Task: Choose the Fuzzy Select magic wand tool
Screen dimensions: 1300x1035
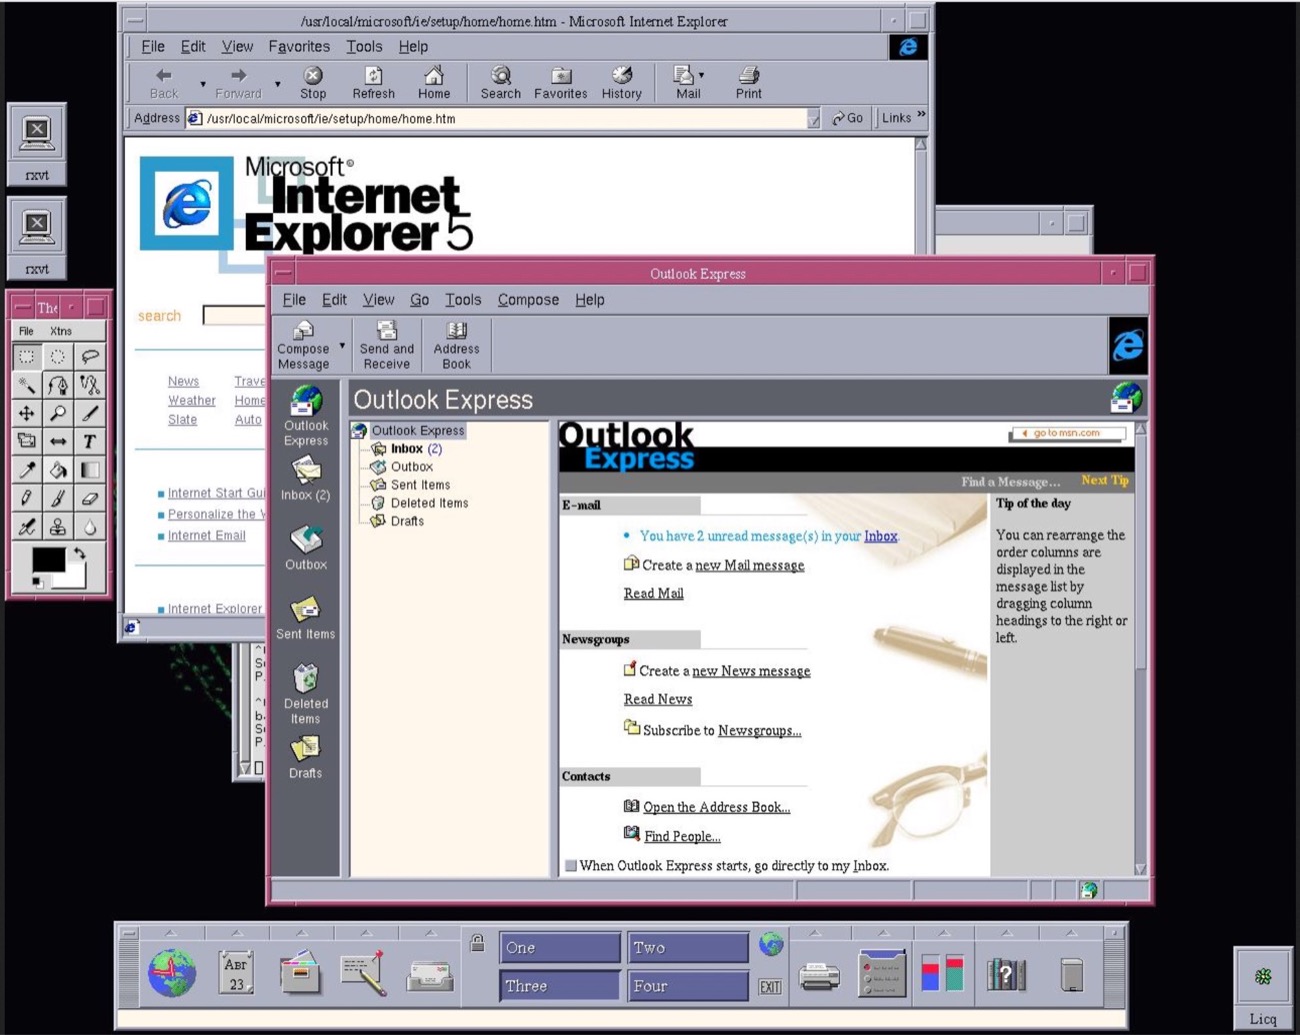Action: 27,385
